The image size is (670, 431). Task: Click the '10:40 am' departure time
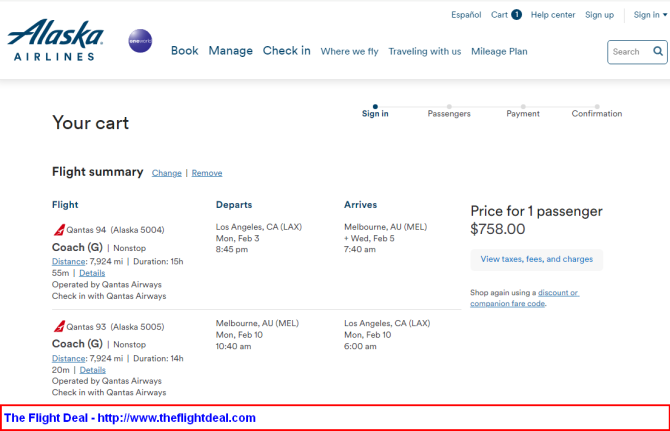tap(233, 346)
